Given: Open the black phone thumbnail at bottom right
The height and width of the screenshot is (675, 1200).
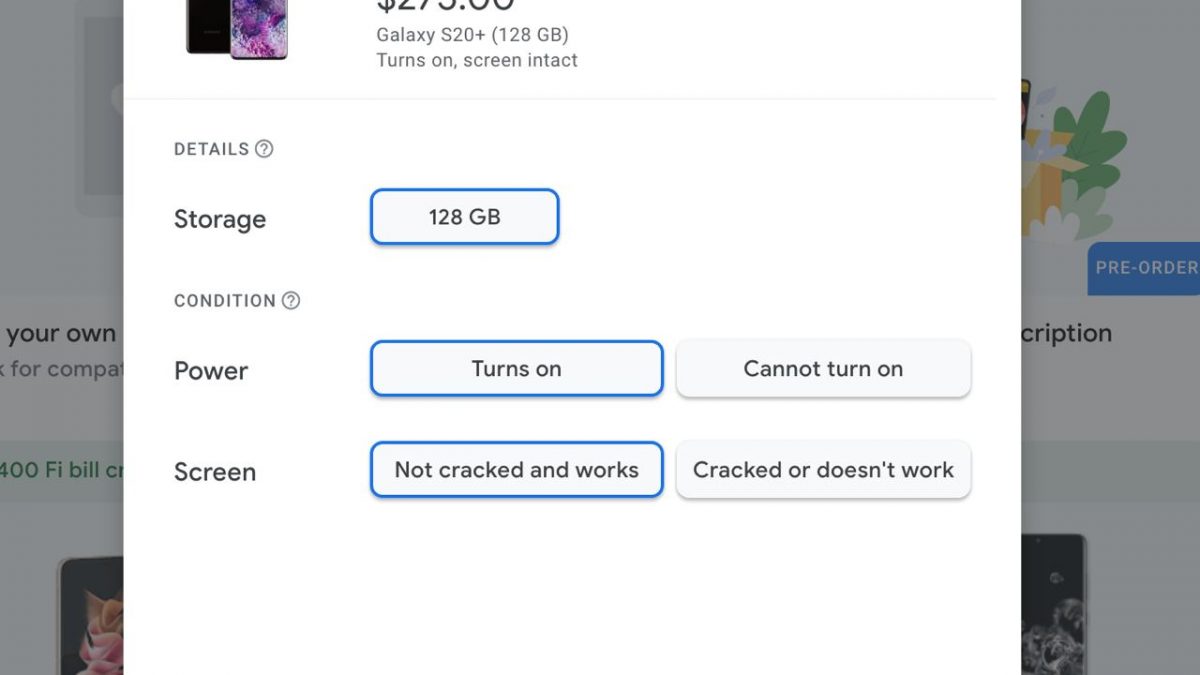Looking at the screenshot, I should [x=1053, y=605].
